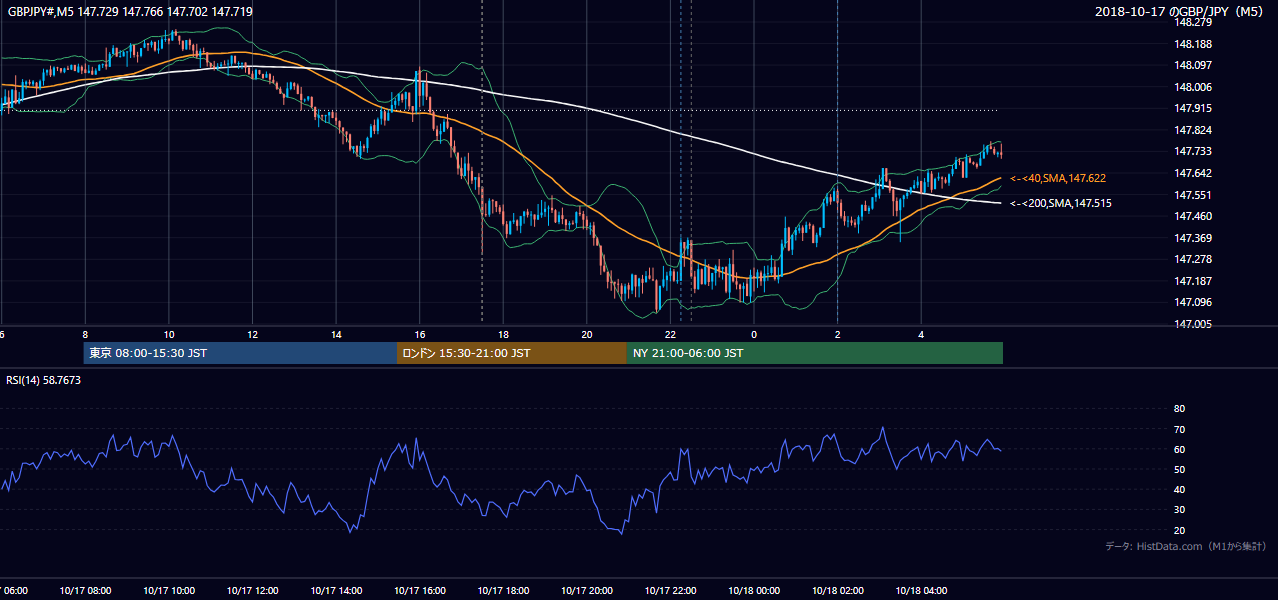Click hour tick 12 under the price chart
The height and width of the screenshot is (600, 1278).
(x=252, y=335)
